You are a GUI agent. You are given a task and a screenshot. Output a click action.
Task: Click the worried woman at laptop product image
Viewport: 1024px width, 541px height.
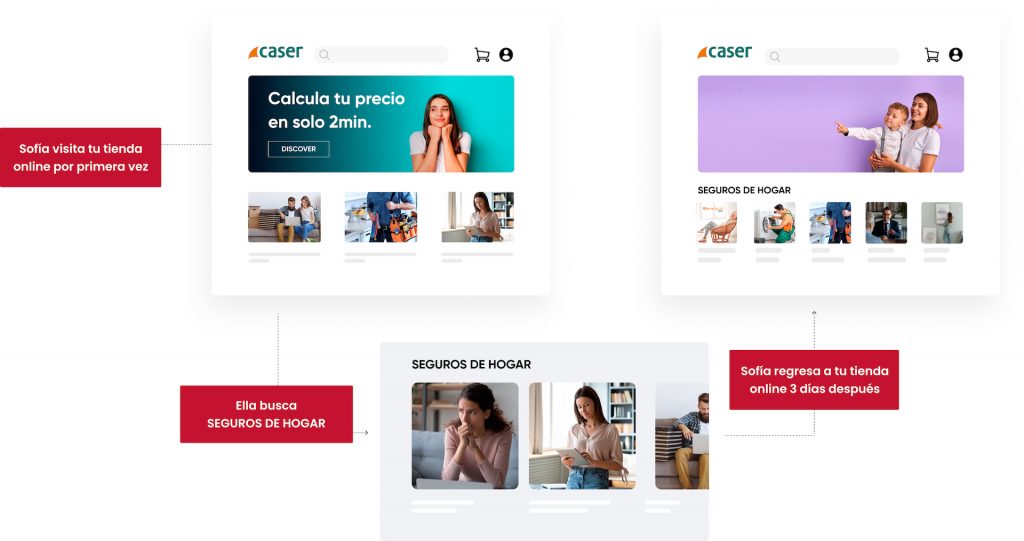pyautogui.click(x=465, y=436)
